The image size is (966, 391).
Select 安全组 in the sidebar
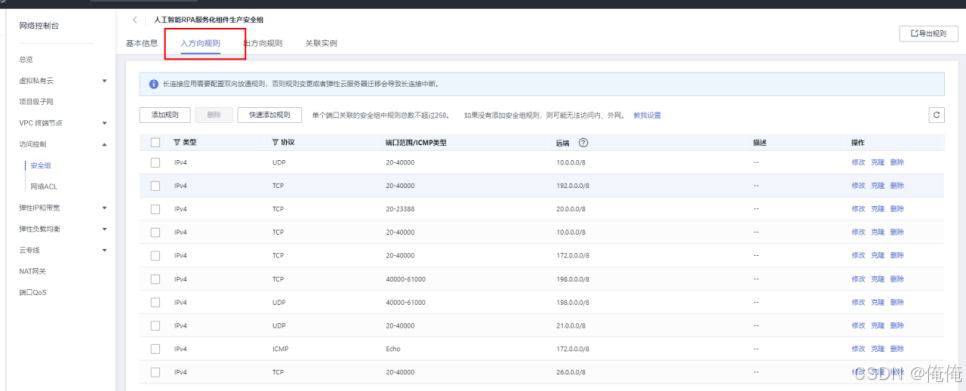(41, 165)
